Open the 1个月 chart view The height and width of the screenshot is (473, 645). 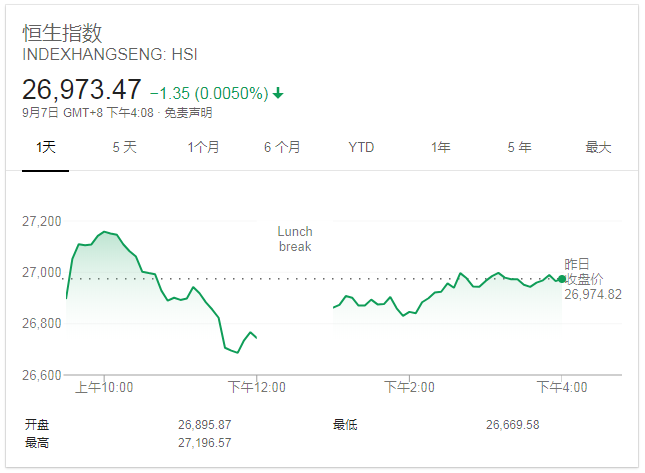pos(203,147)
